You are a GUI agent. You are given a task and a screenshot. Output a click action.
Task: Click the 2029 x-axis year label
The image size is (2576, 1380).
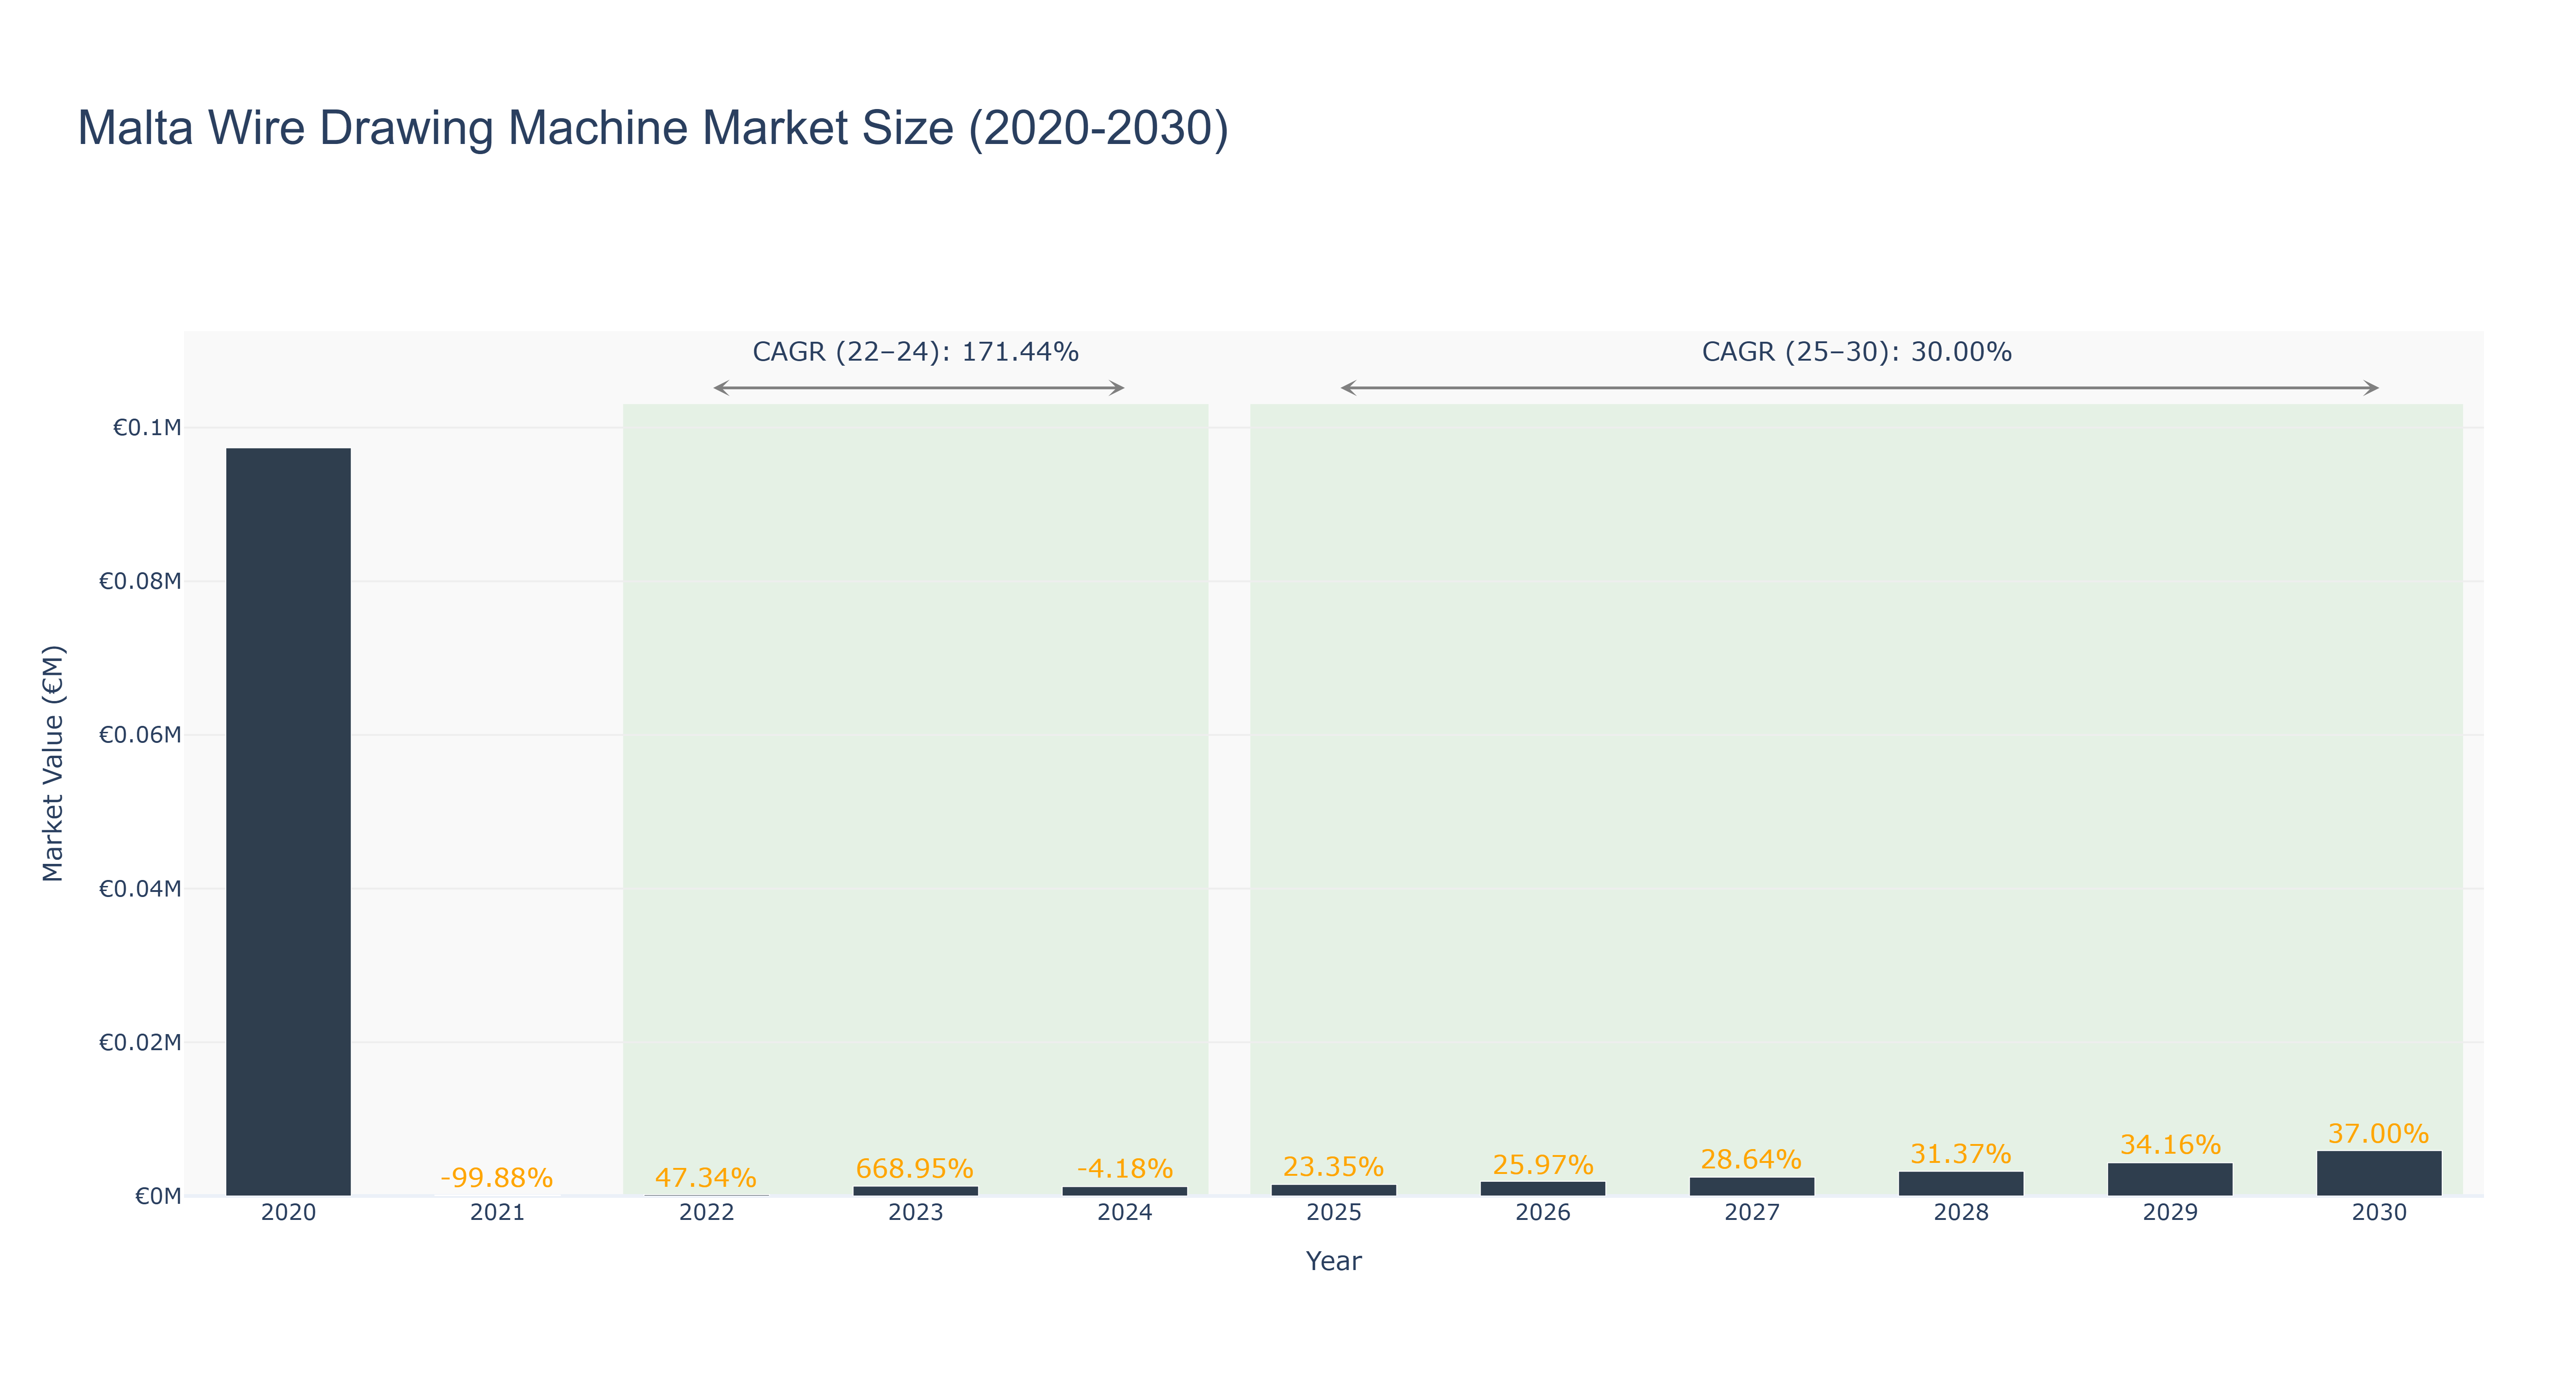pyautogui.click(x=2170, y=1213)
